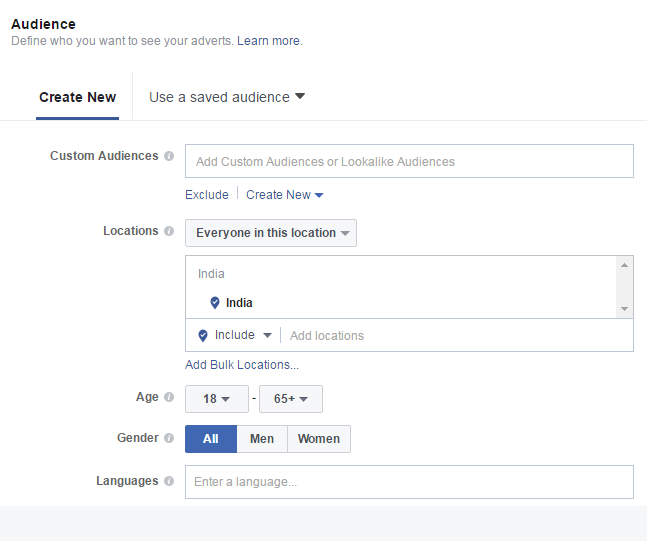This screenshot has width=647, height=541.
Task: Open the minimum age 18 dropdown
Action: 217,399
